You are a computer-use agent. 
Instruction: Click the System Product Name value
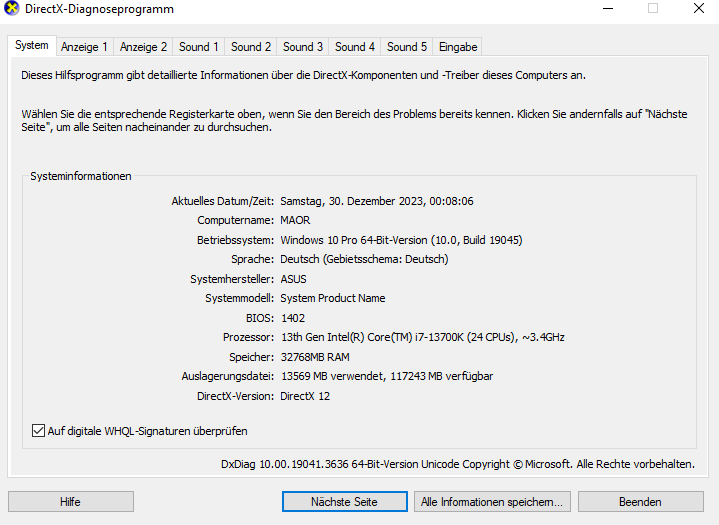(x=333, y=298)
